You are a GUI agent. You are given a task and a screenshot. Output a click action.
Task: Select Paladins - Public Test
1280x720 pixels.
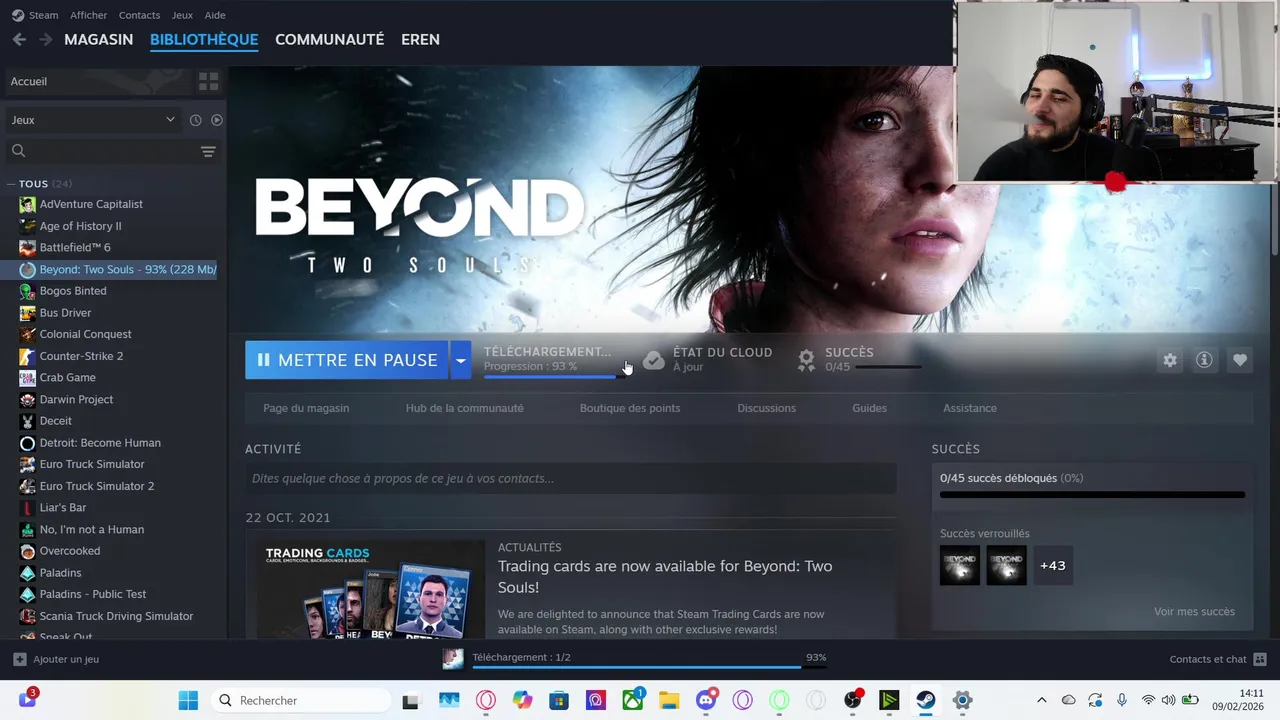[x=93, y=594]
